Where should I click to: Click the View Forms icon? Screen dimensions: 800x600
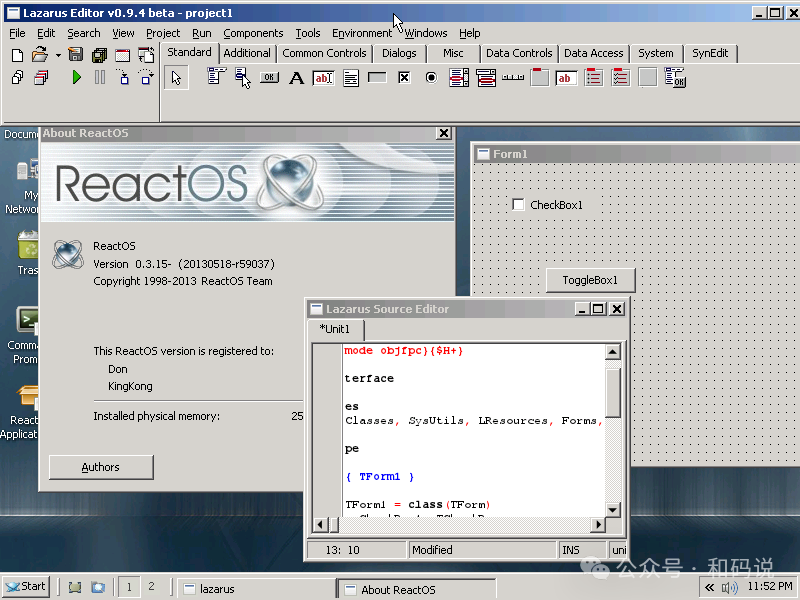pyautogui.click(x=41, y=78)
